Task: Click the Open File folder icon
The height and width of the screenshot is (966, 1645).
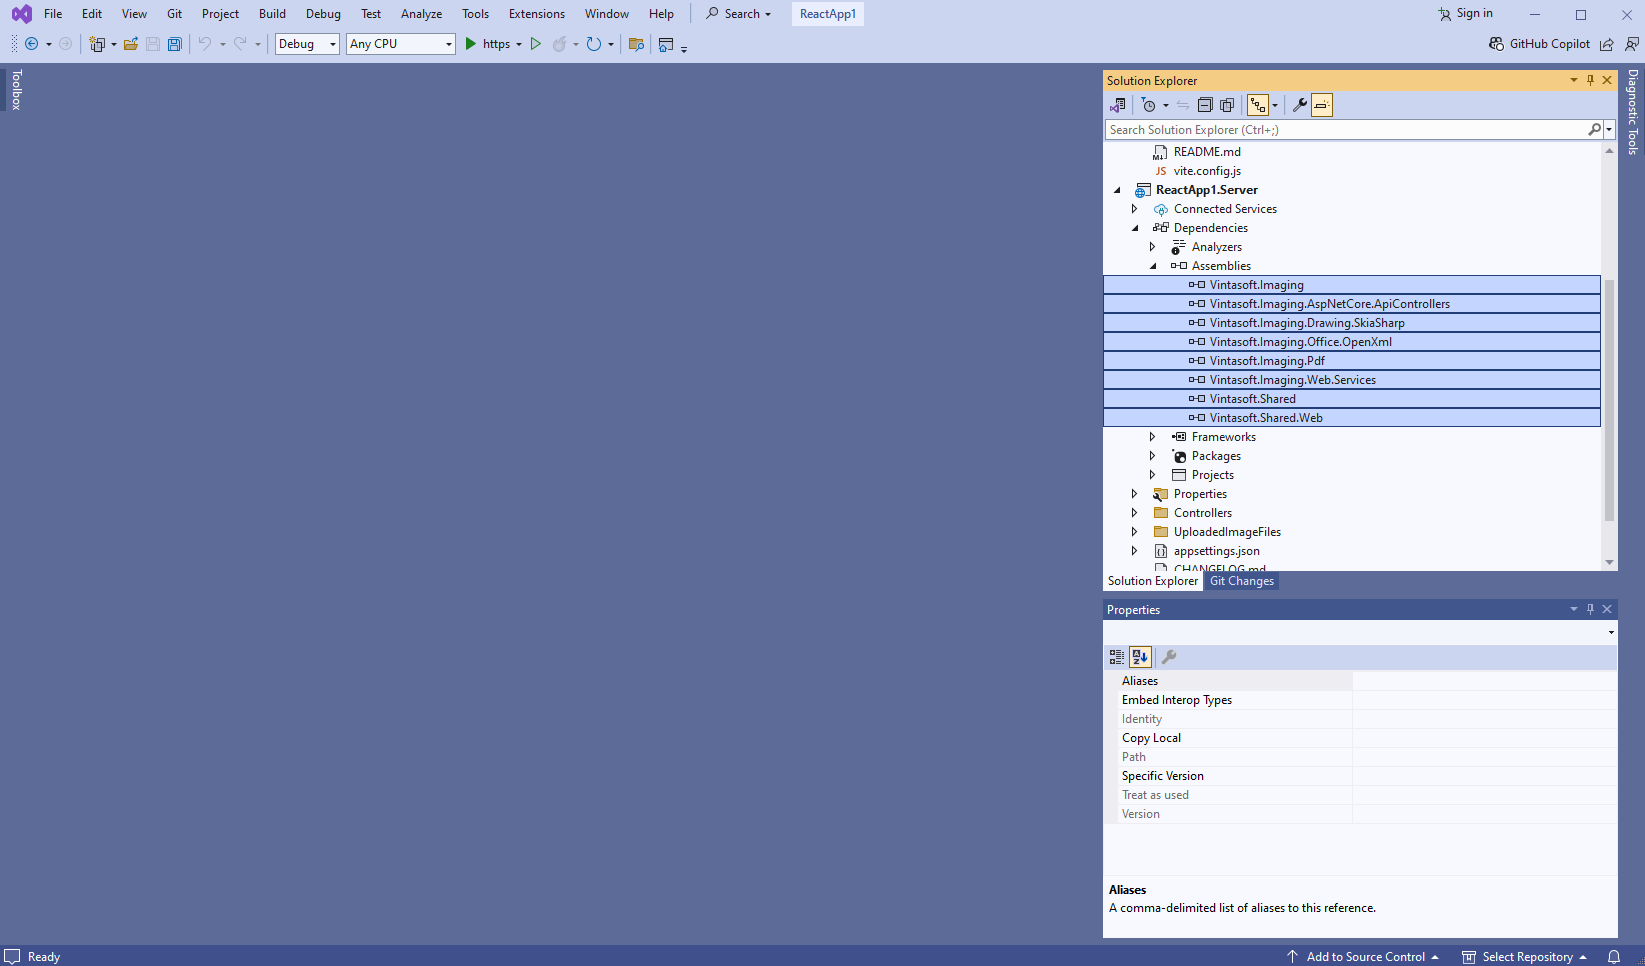Action: tap(131, 44)
